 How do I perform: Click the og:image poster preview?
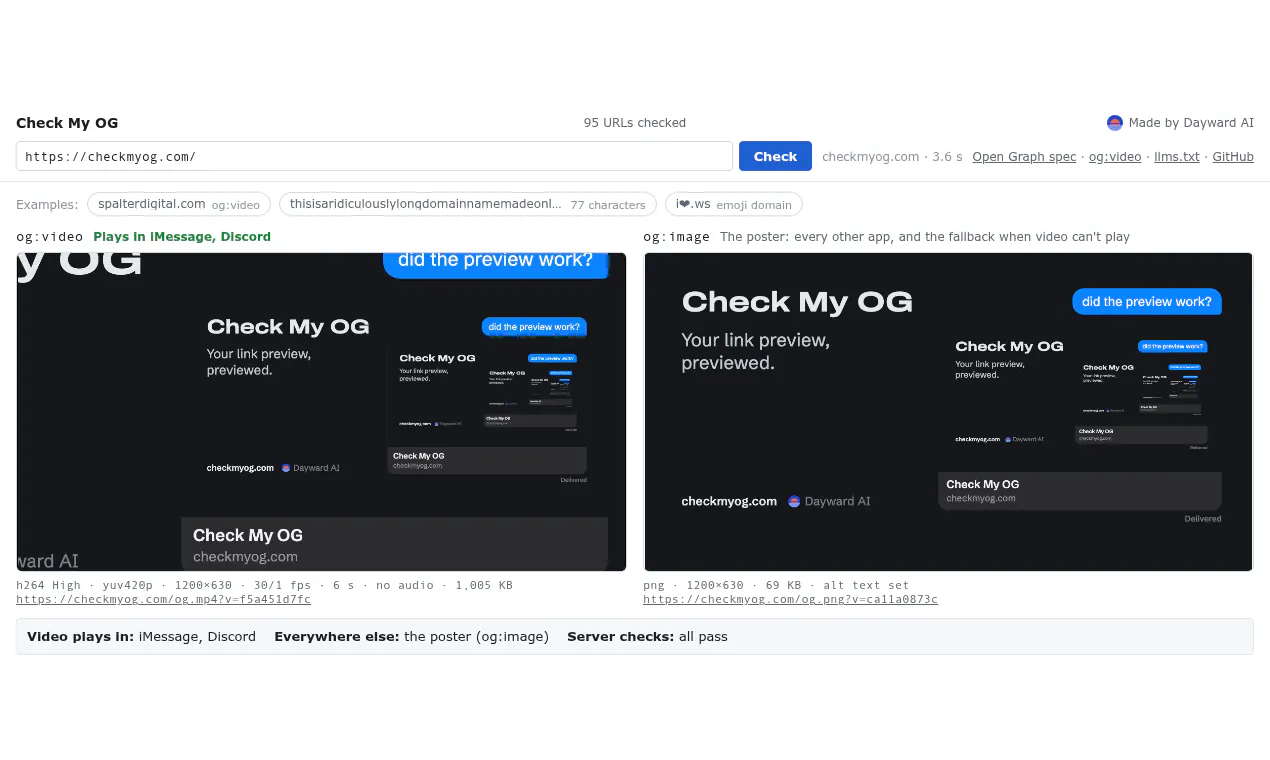click(948, 411)
